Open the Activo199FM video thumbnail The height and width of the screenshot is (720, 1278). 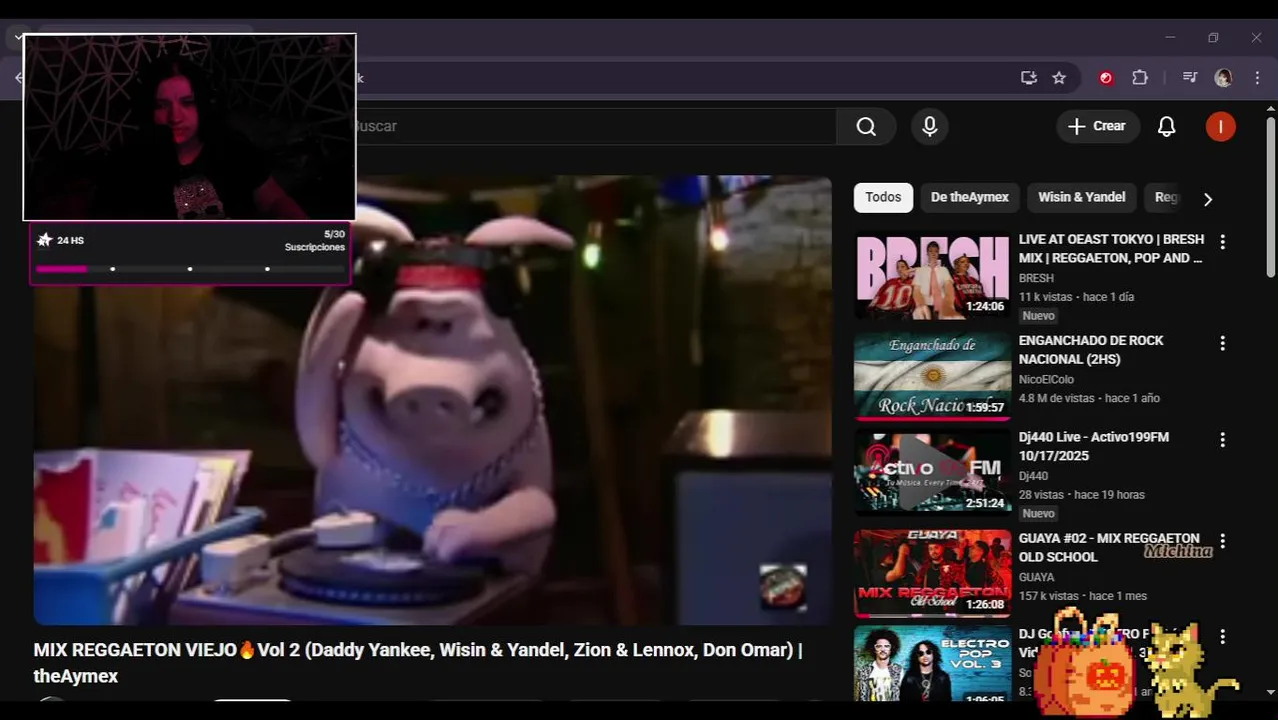pyautogui.click(x=932, y=473)
